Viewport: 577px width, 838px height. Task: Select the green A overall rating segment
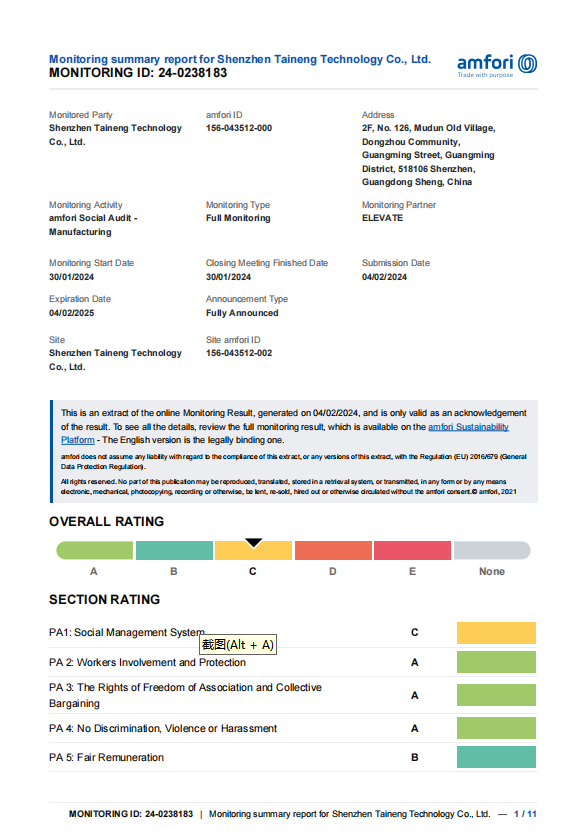(x=95, y=550)
